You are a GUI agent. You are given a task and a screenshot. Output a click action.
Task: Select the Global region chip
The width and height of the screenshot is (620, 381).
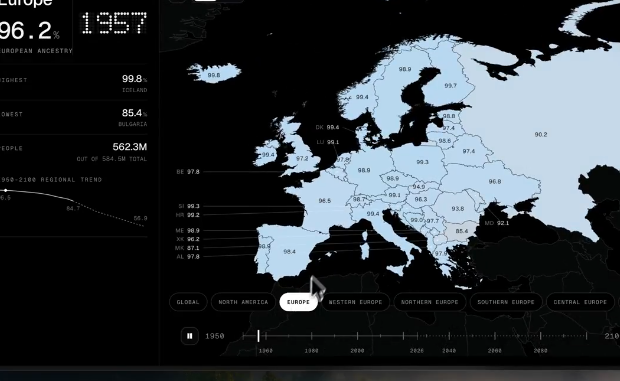(x=188, y=302)
